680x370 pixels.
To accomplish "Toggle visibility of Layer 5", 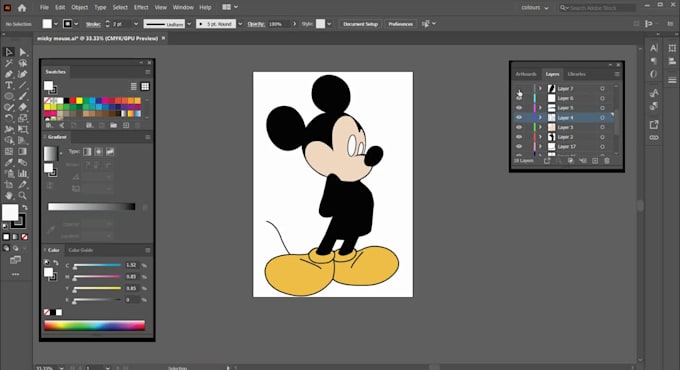I will [519, 108].
